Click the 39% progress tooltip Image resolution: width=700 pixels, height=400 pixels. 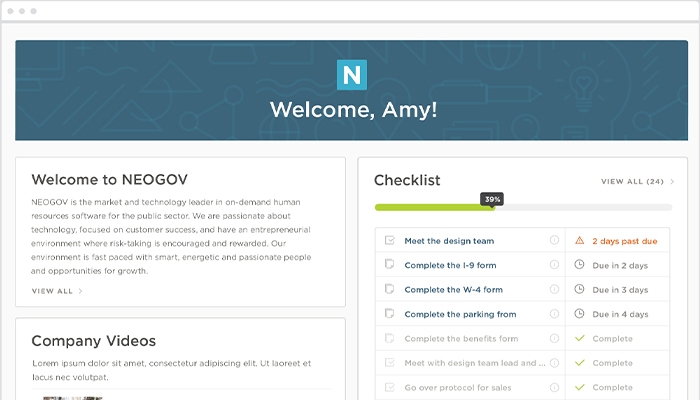click(x=492, y=199)
